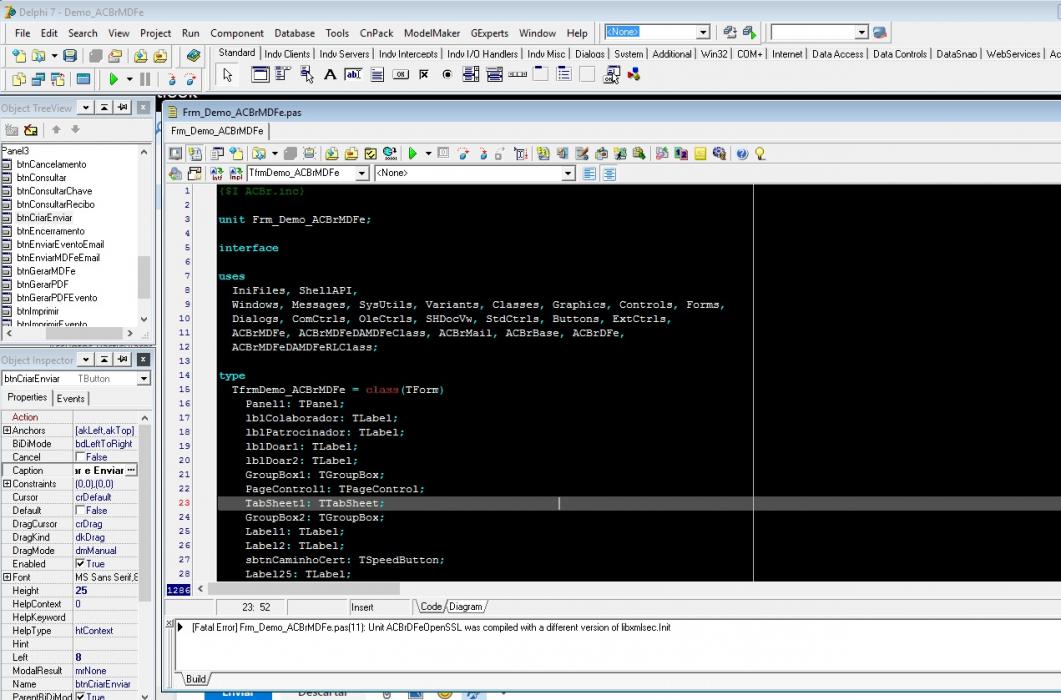The image size is (1061, 700).
Task: Select the arrow pointer tool in component palette
Action: click(227, 74)
